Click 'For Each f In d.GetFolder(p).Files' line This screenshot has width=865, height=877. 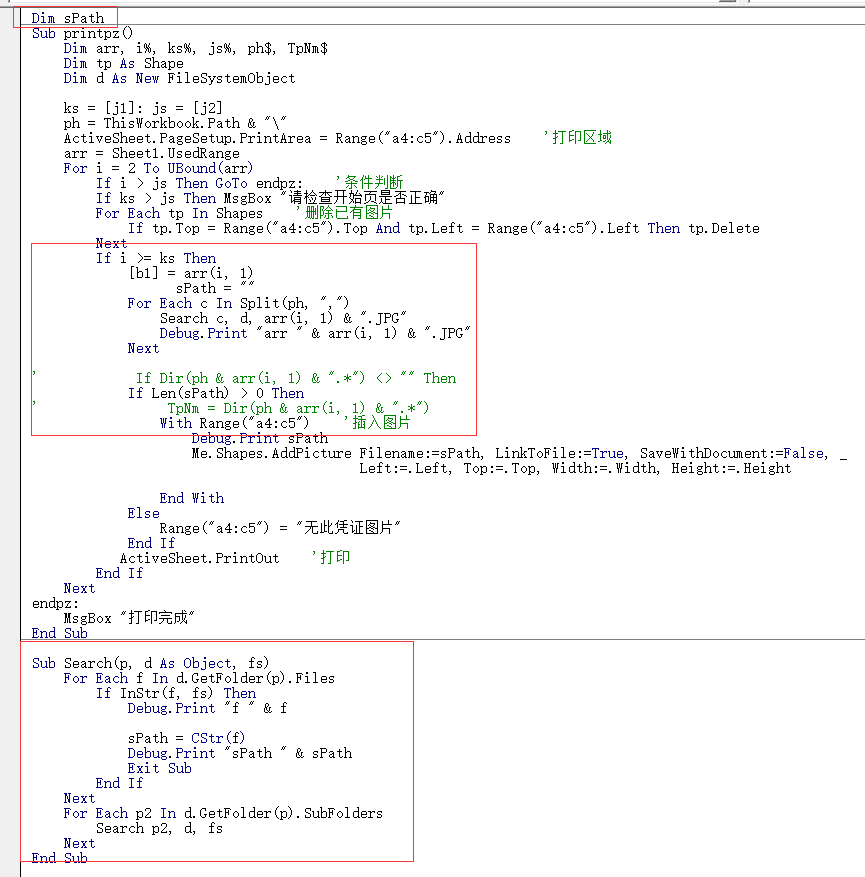(x=199, y=678)
